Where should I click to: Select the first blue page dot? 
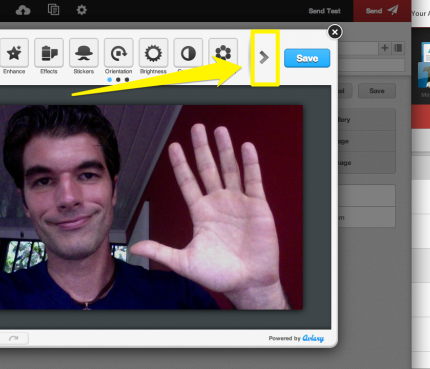[109, 80]
